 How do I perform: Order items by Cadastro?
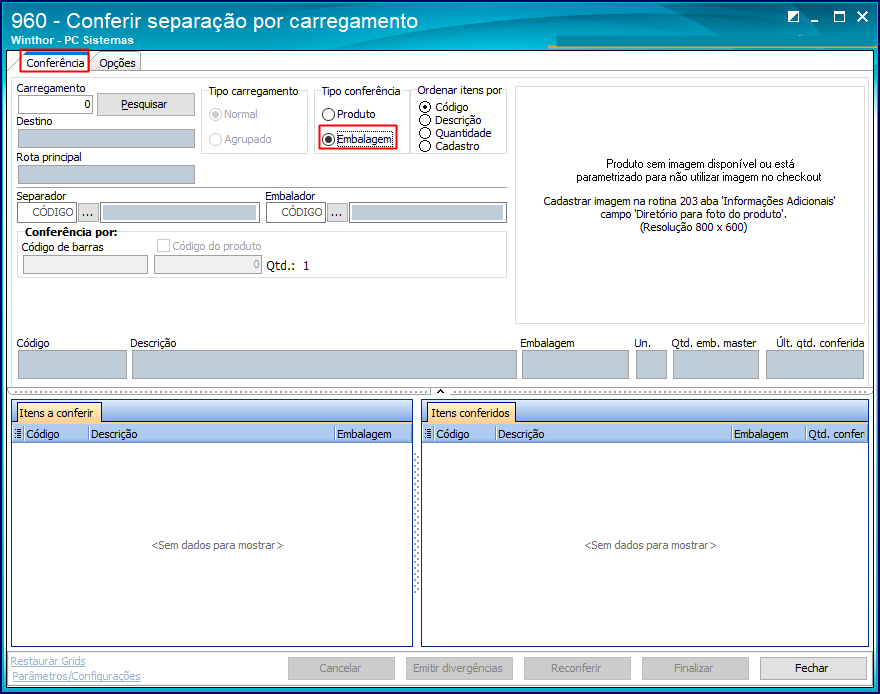tap(450, 146)
